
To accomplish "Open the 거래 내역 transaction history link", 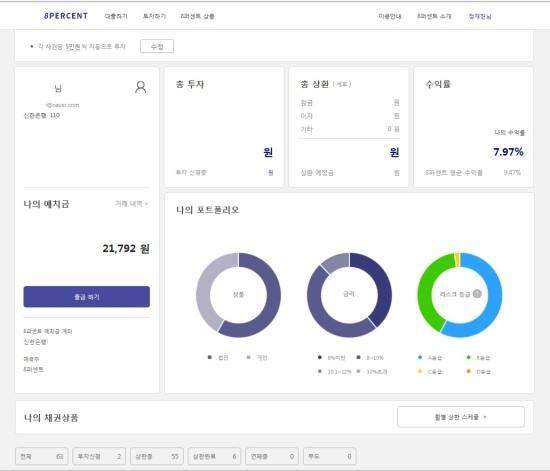I will [132, 203].
